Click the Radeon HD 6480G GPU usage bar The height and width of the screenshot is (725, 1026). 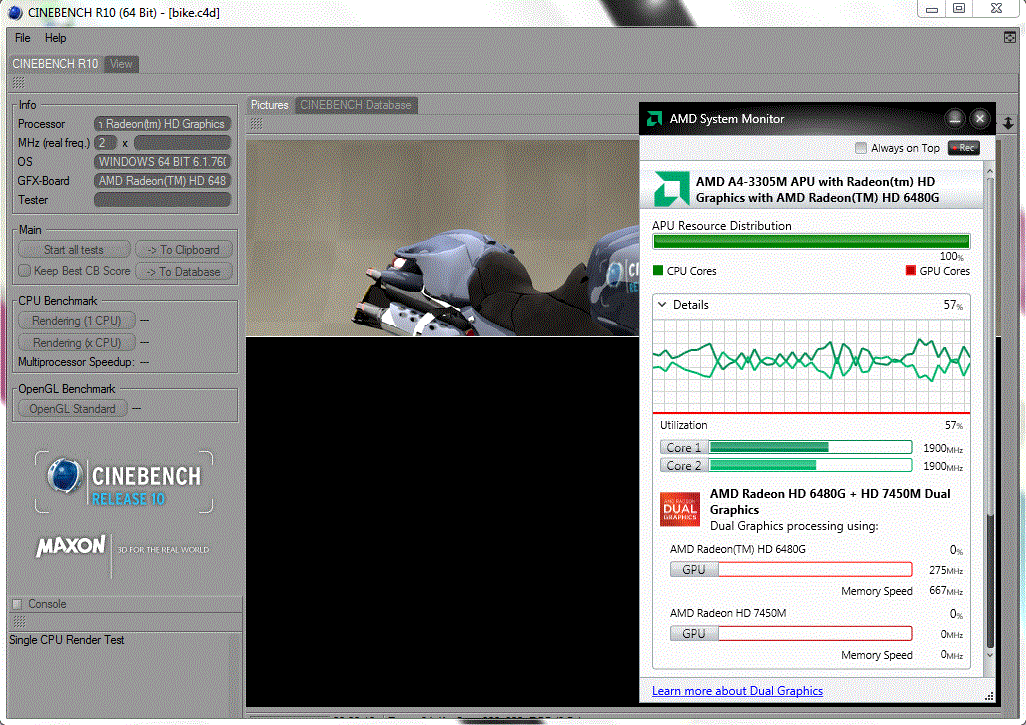[815, 569]
